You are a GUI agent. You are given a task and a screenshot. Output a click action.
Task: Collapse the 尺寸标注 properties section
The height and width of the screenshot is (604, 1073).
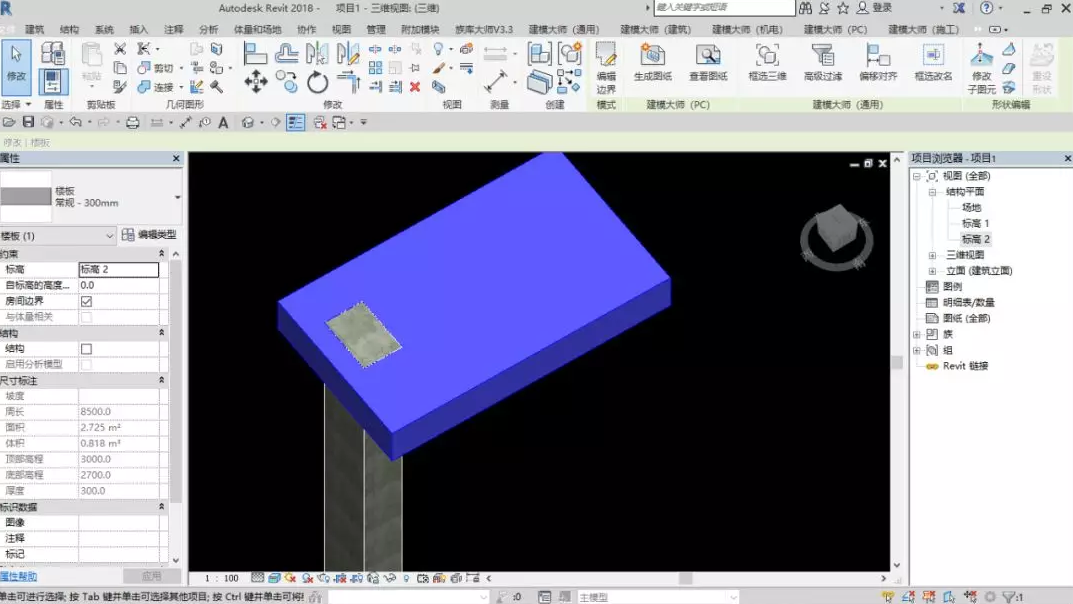[x=162, y=381]
